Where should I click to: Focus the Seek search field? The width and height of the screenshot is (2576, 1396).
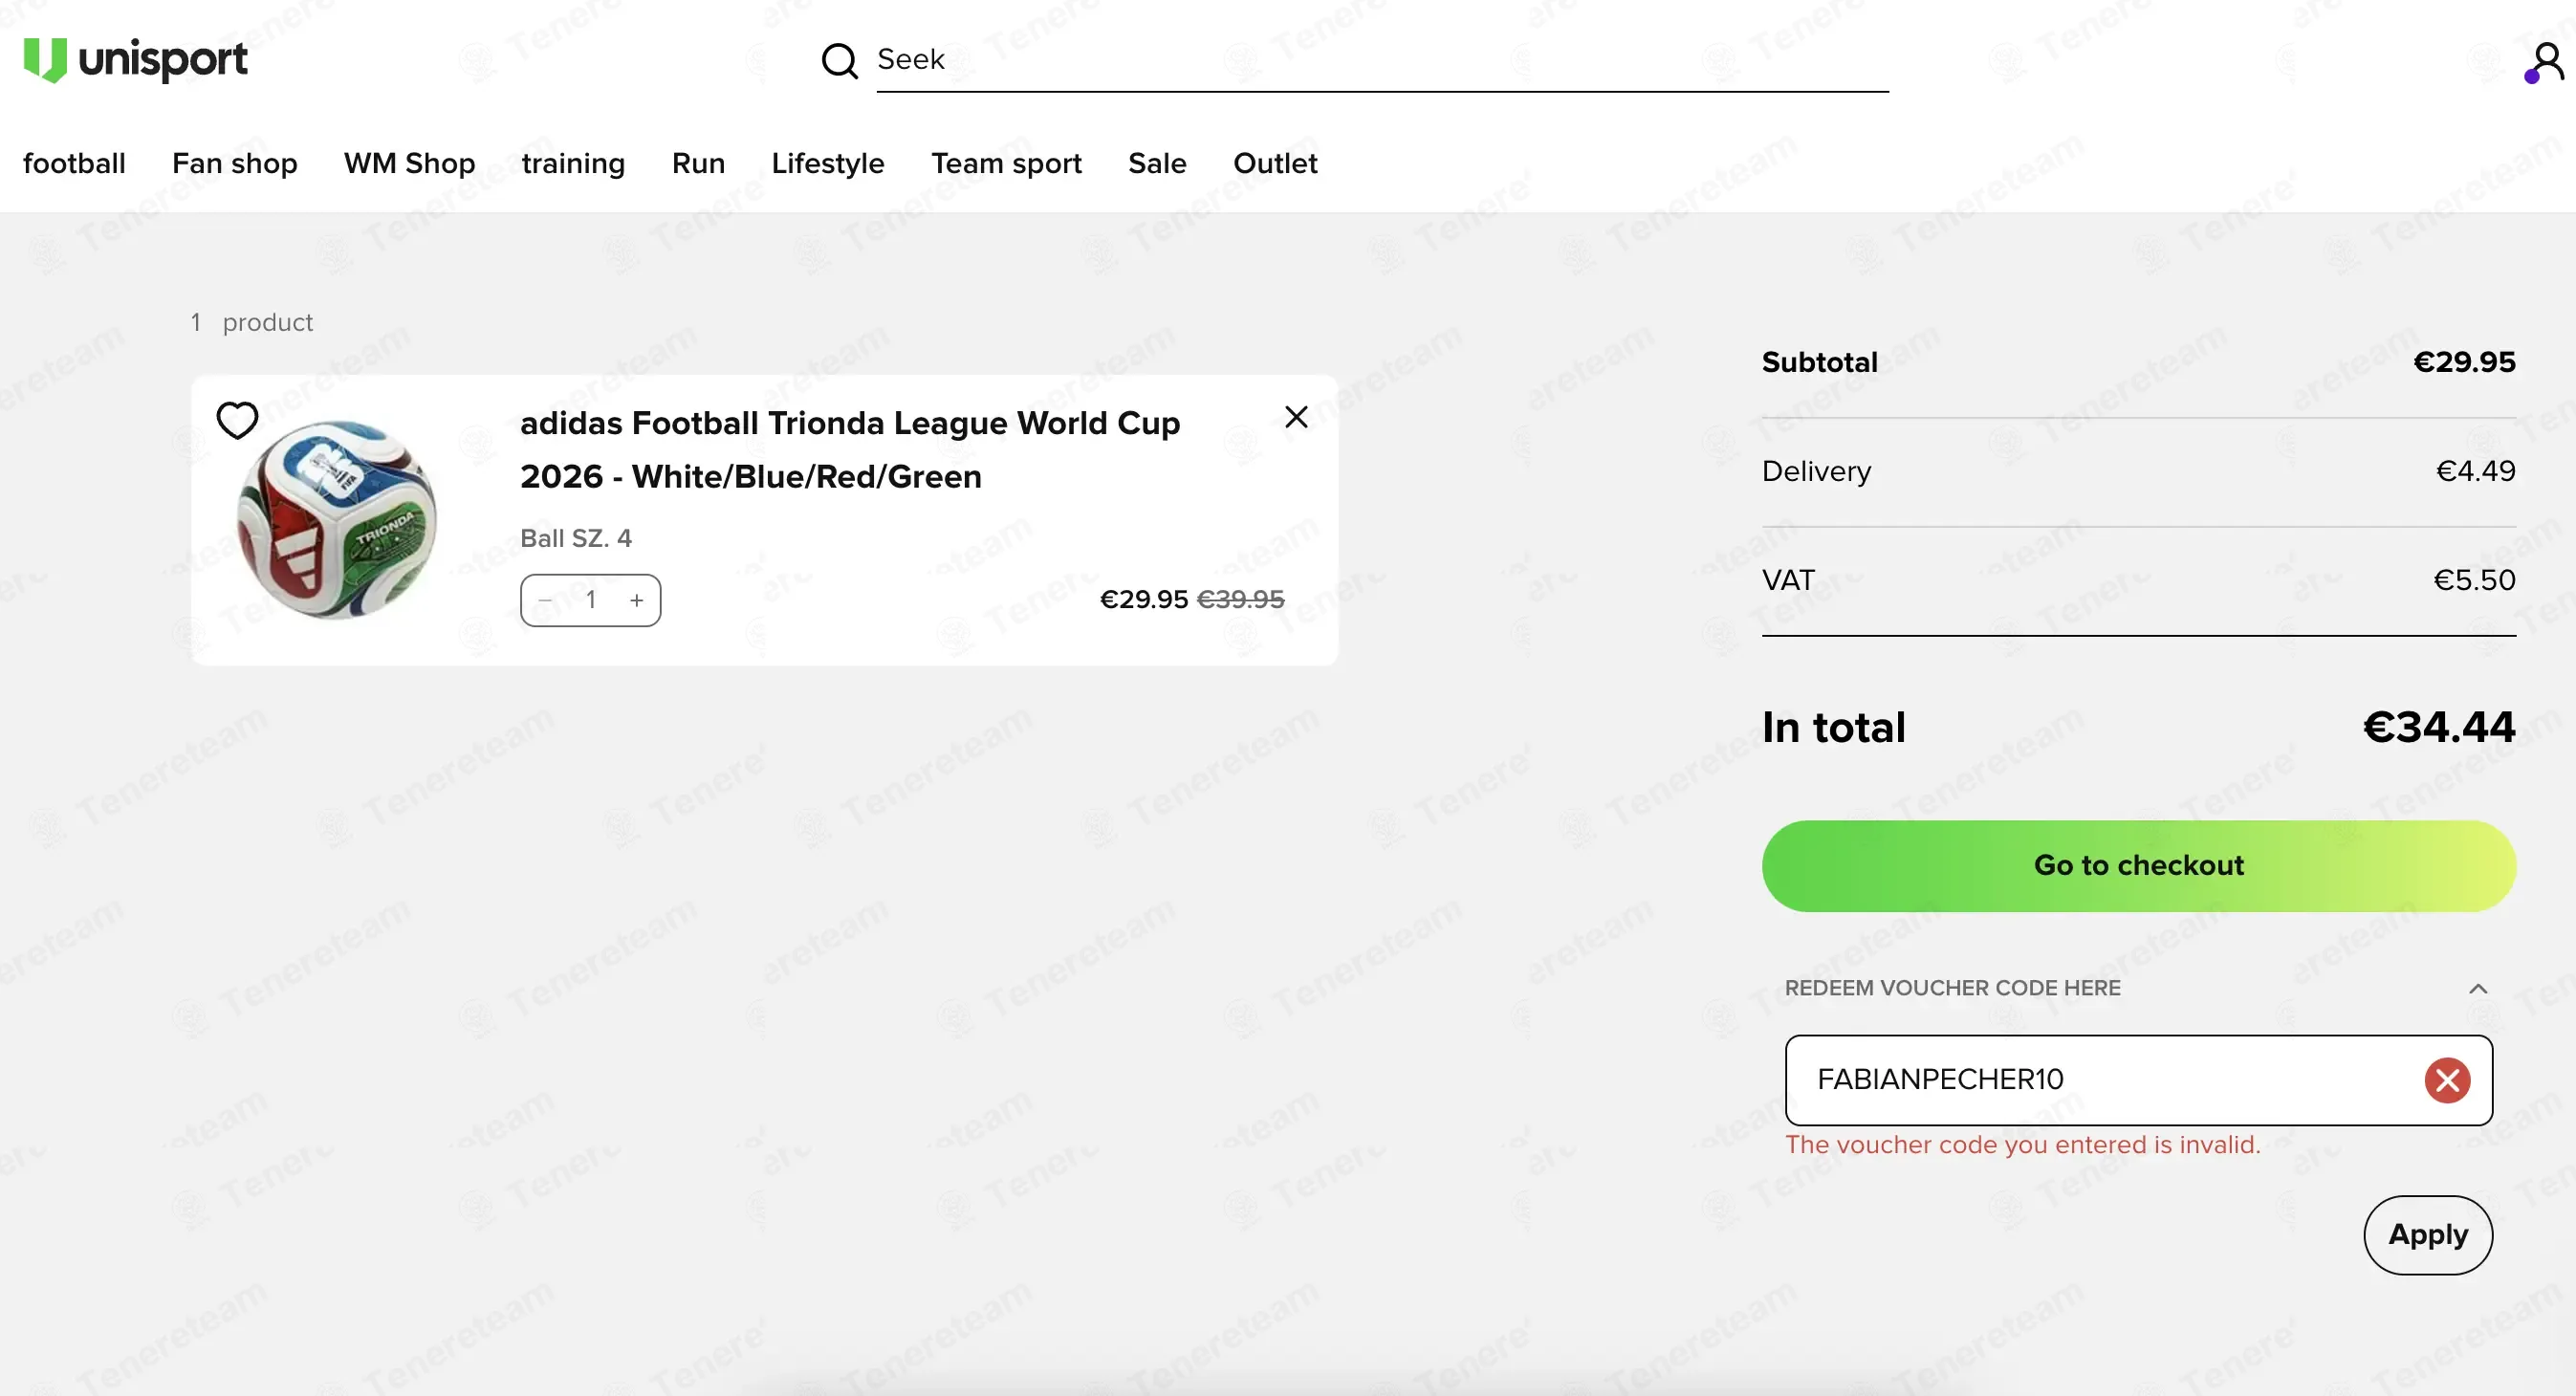[1382, 60]
